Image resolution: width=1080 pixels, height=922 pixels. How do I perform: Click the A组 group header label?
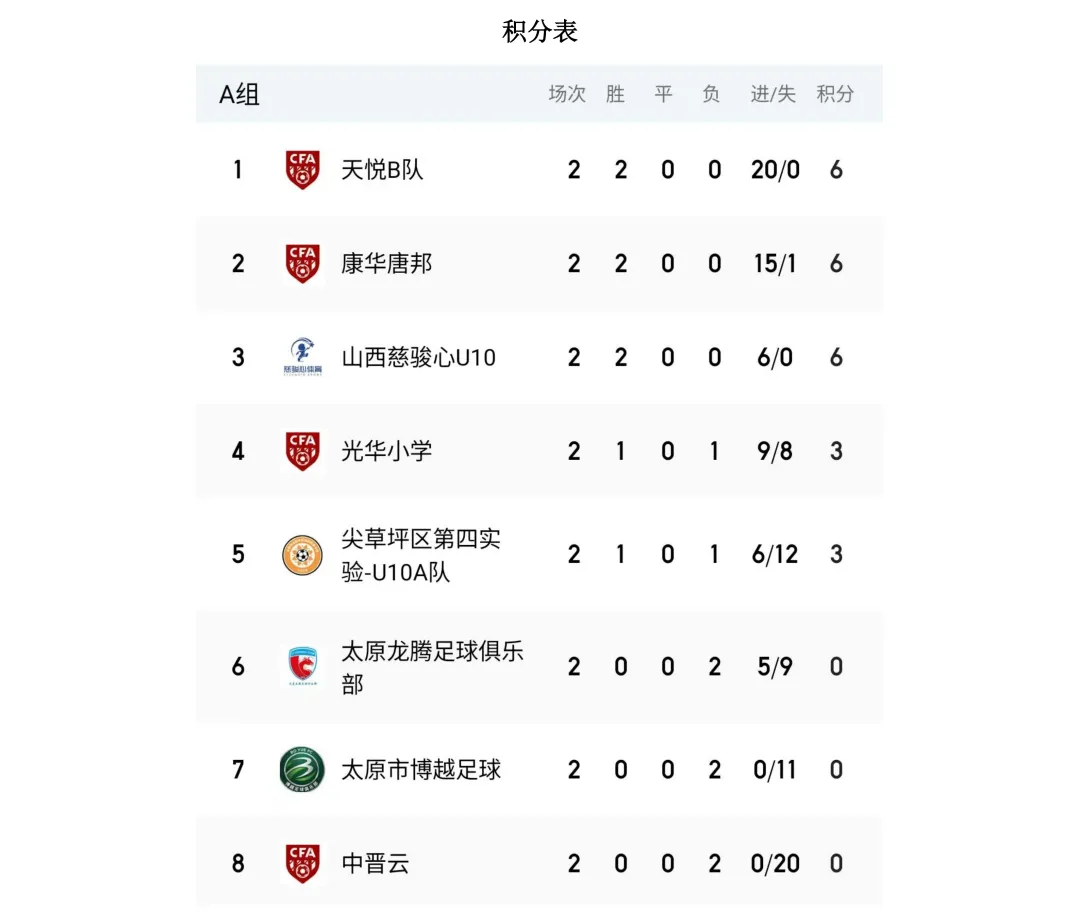pos(240,94)
